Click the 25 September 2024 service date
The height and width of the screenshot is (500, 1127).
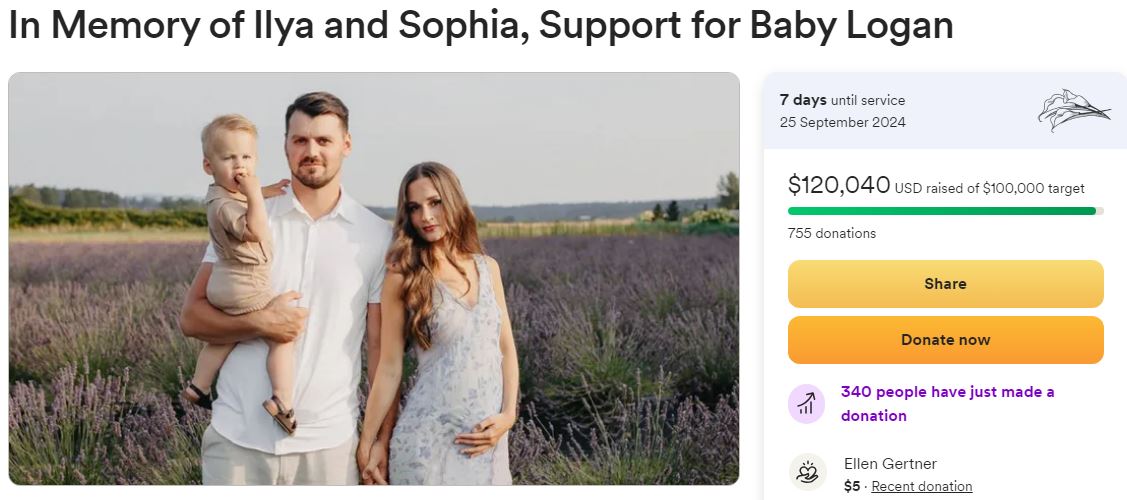point(842,122)
